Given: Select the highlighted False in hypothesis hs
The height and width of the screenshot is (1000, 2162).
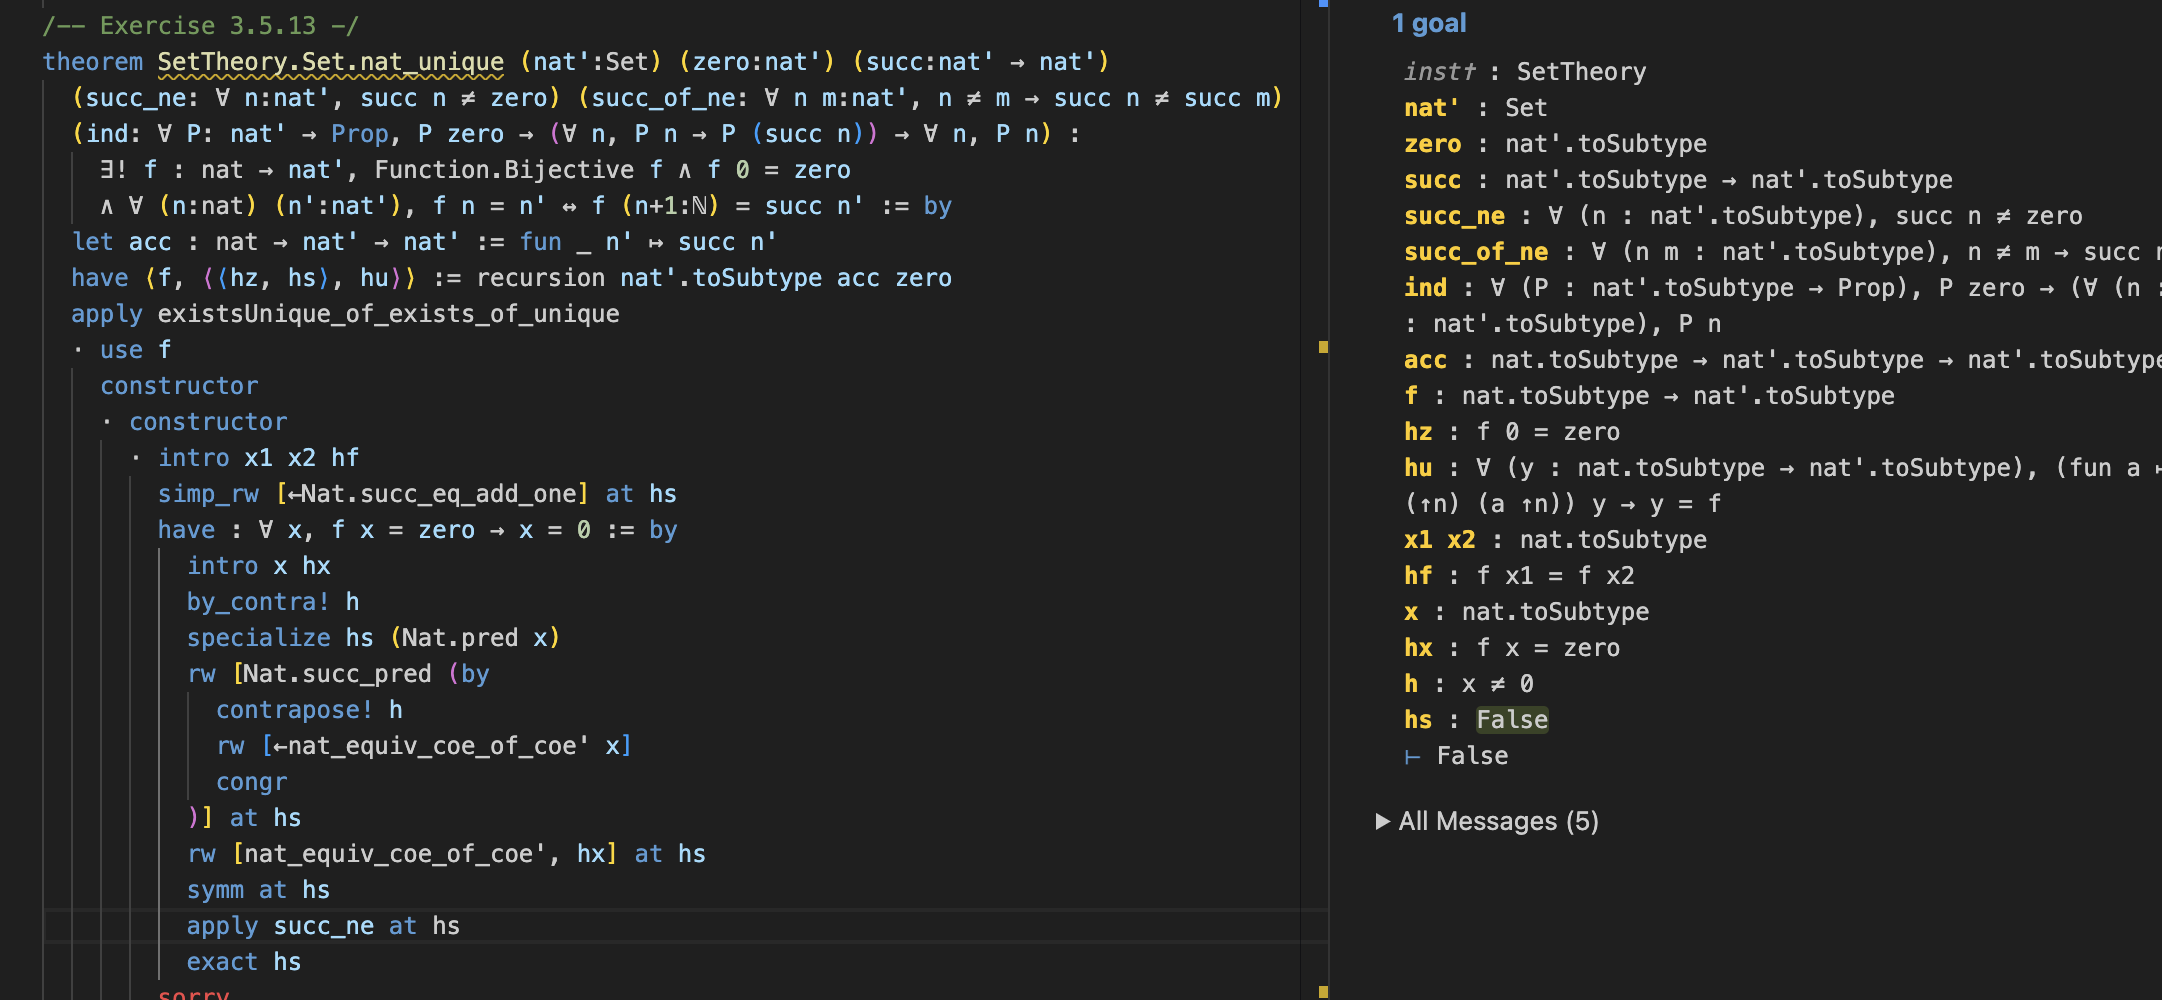Looking at the screenshot, I should [x=1511, y=720].
